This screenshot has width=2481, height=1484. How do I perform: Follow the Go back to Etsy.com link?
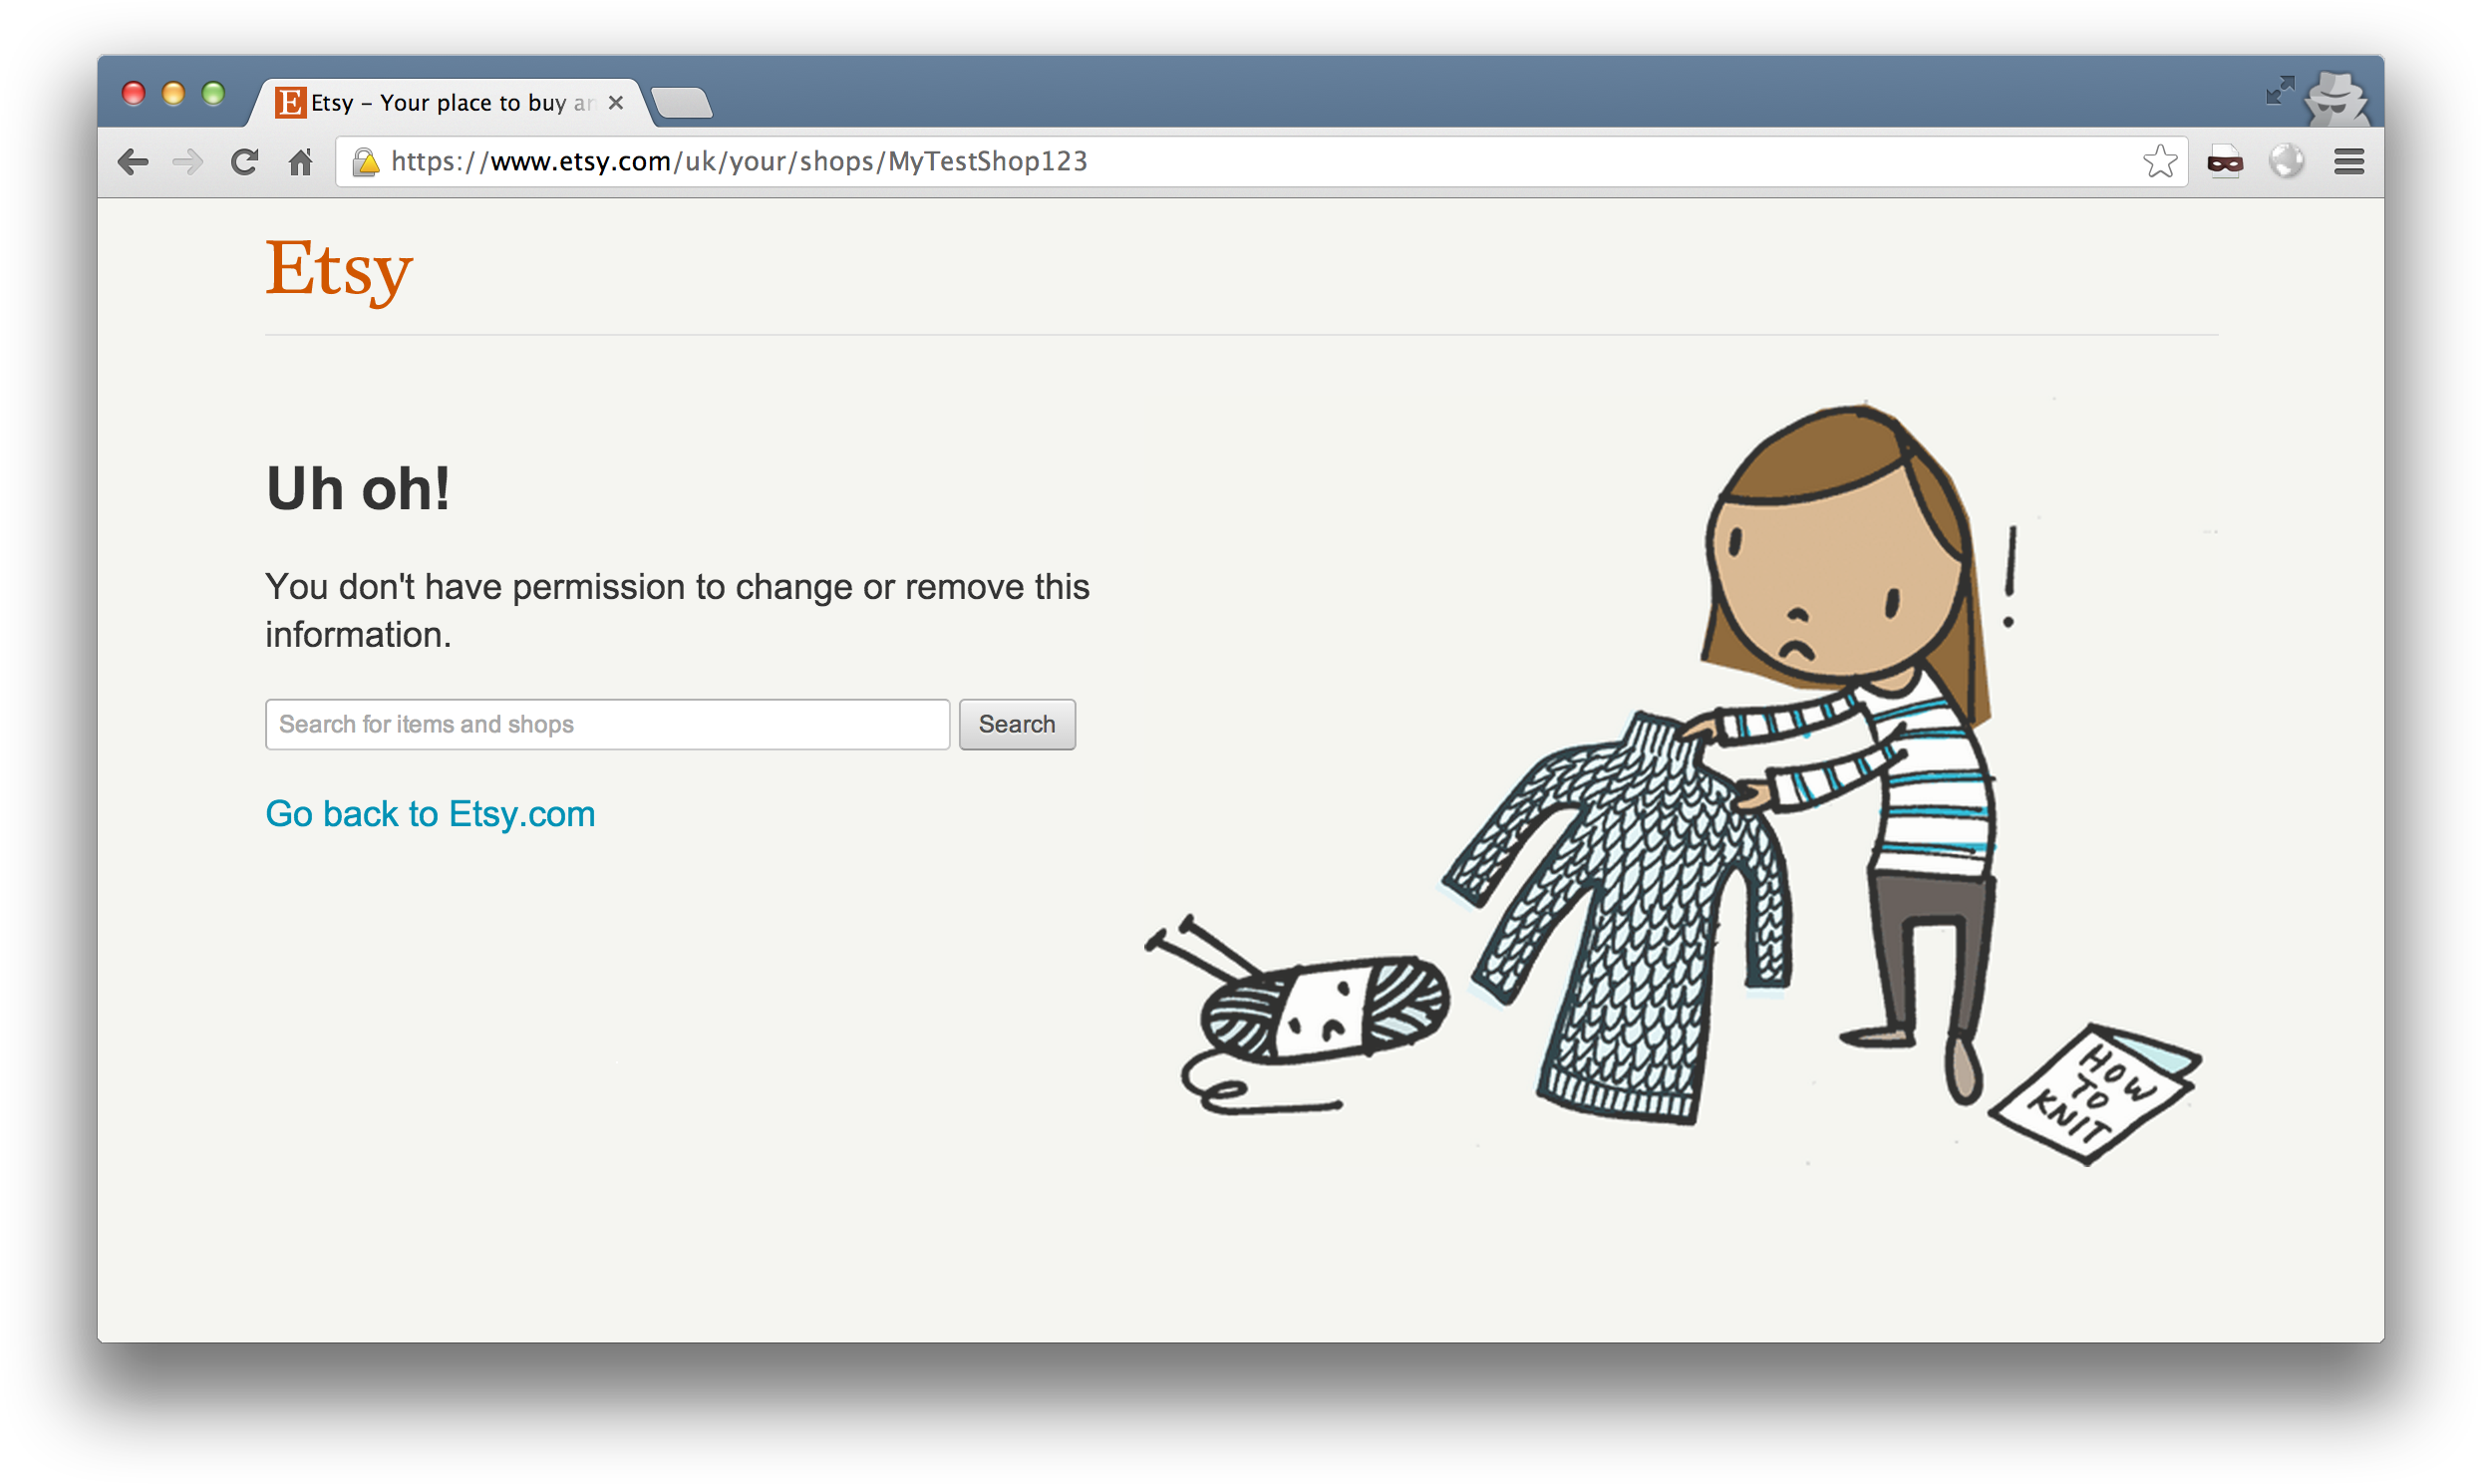[430, 814]
